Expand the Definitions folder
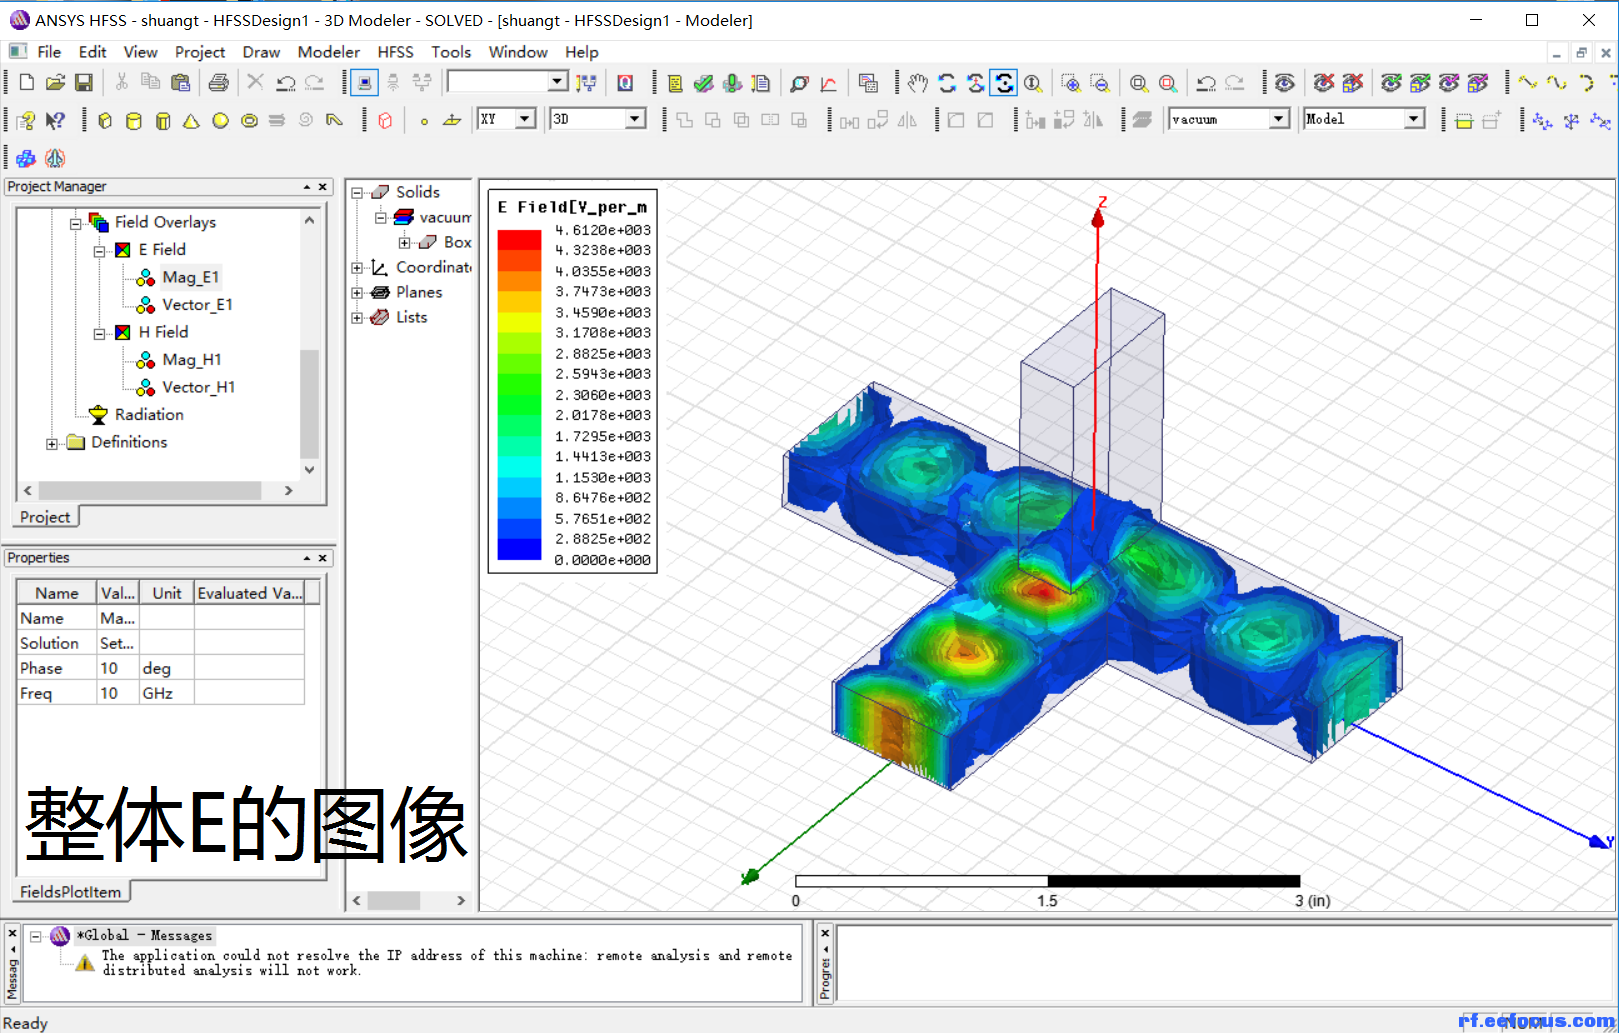The height and width of the screenshot is (1033, 1619). (x=52, y=443)
